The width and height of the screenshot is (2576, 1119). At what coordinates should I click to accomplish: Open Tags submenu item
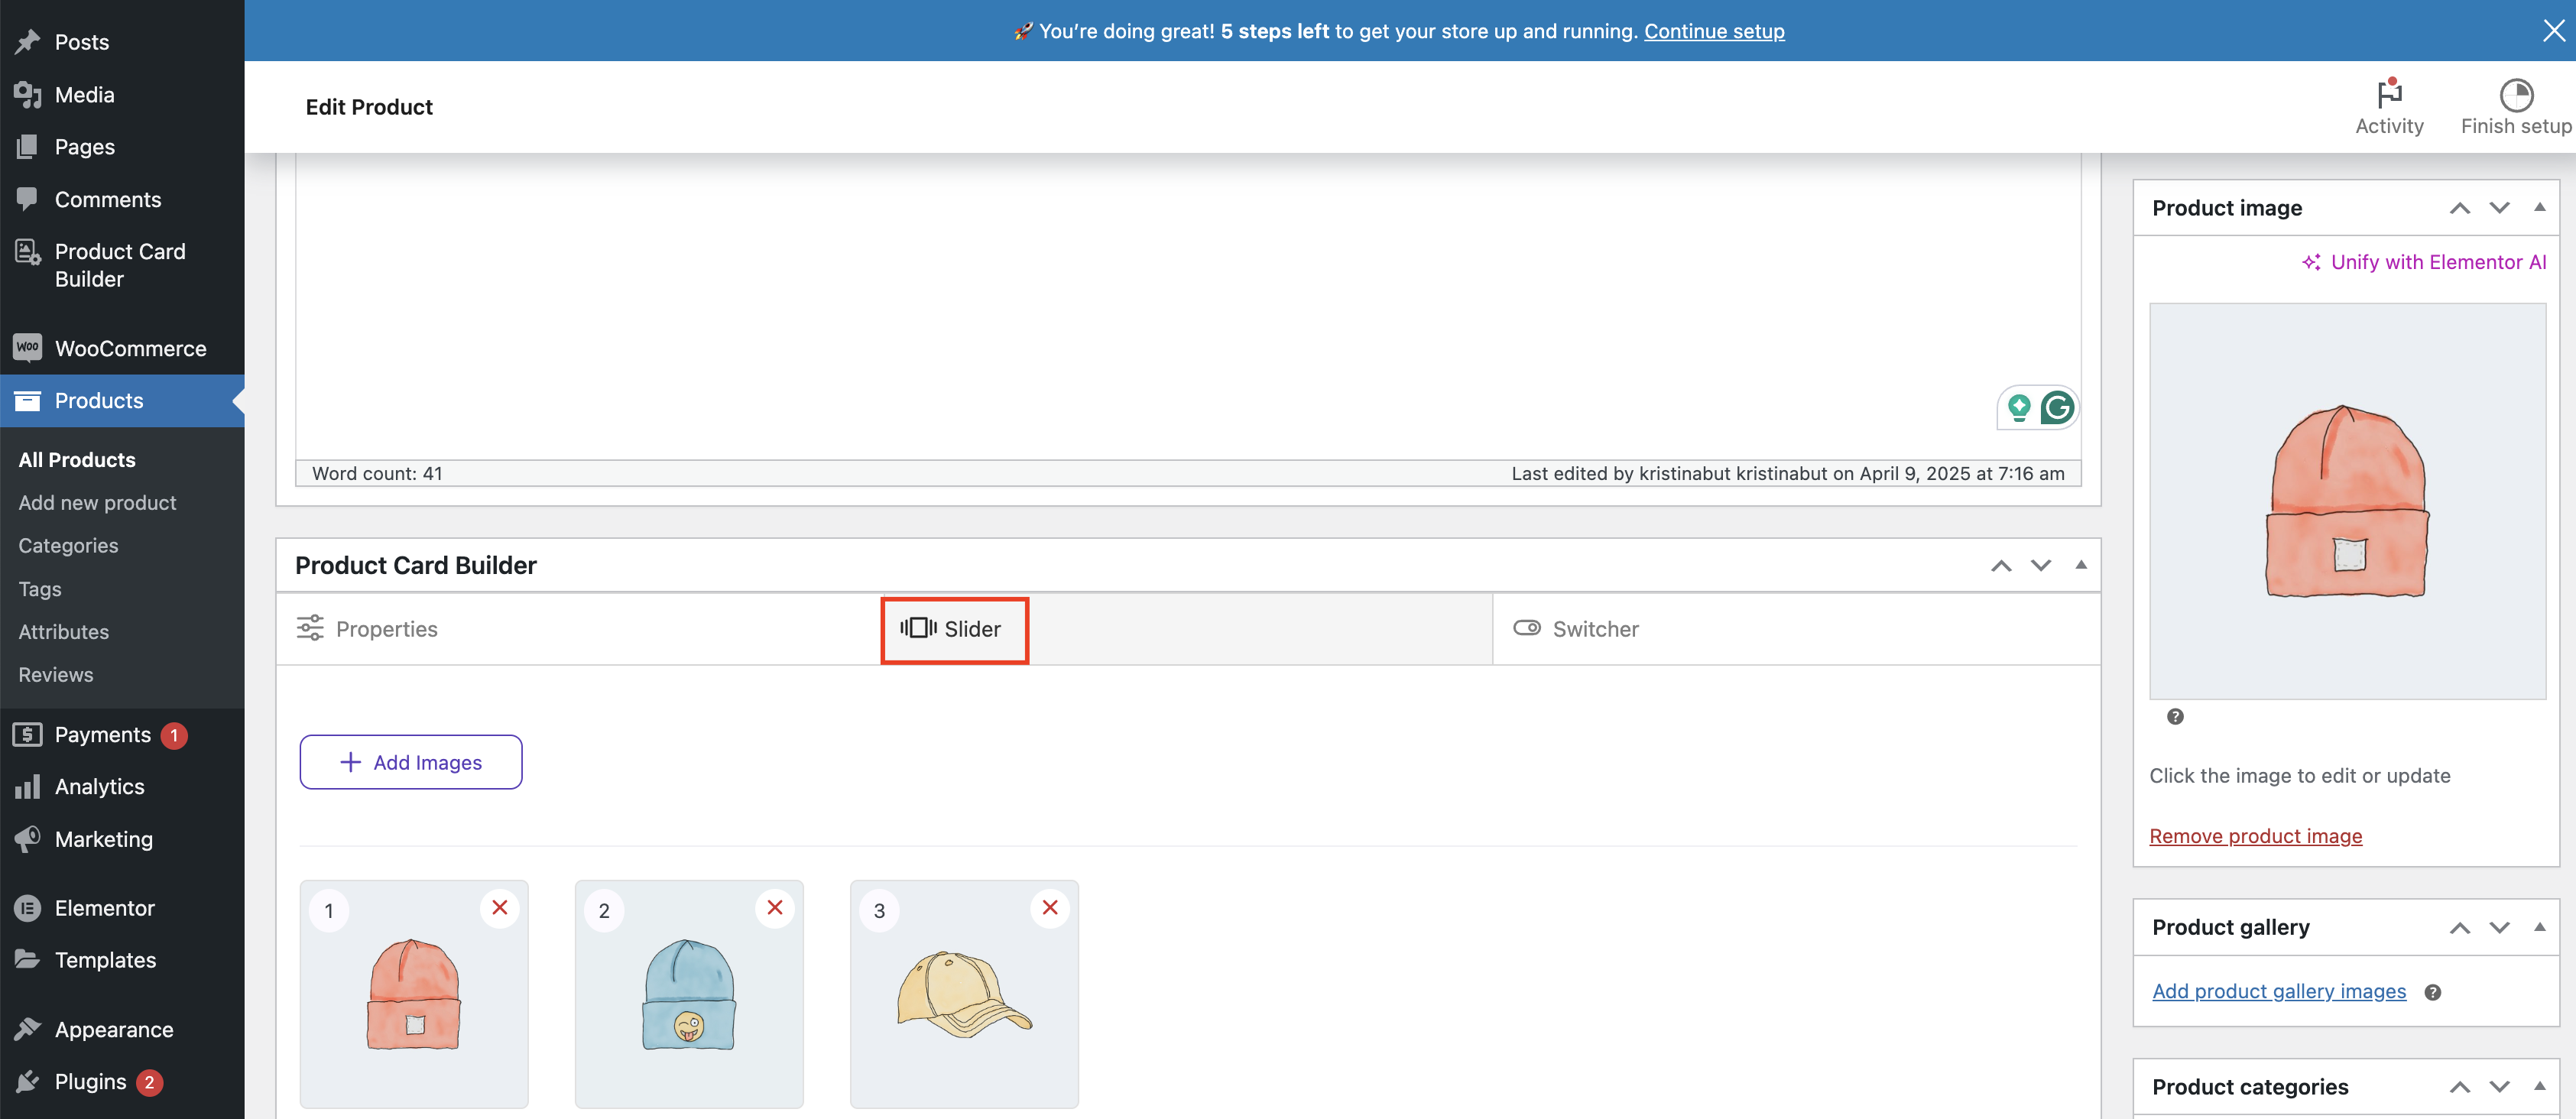pyautogui.click(x=40, y=588)
